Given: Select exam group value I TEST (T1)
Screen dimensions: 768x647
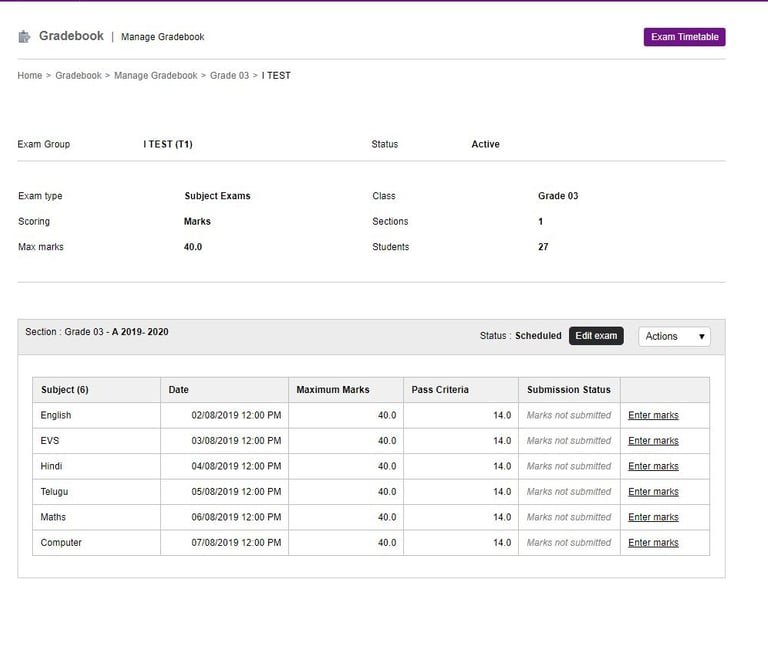Looking at the screenshot, I should [168, 144].
